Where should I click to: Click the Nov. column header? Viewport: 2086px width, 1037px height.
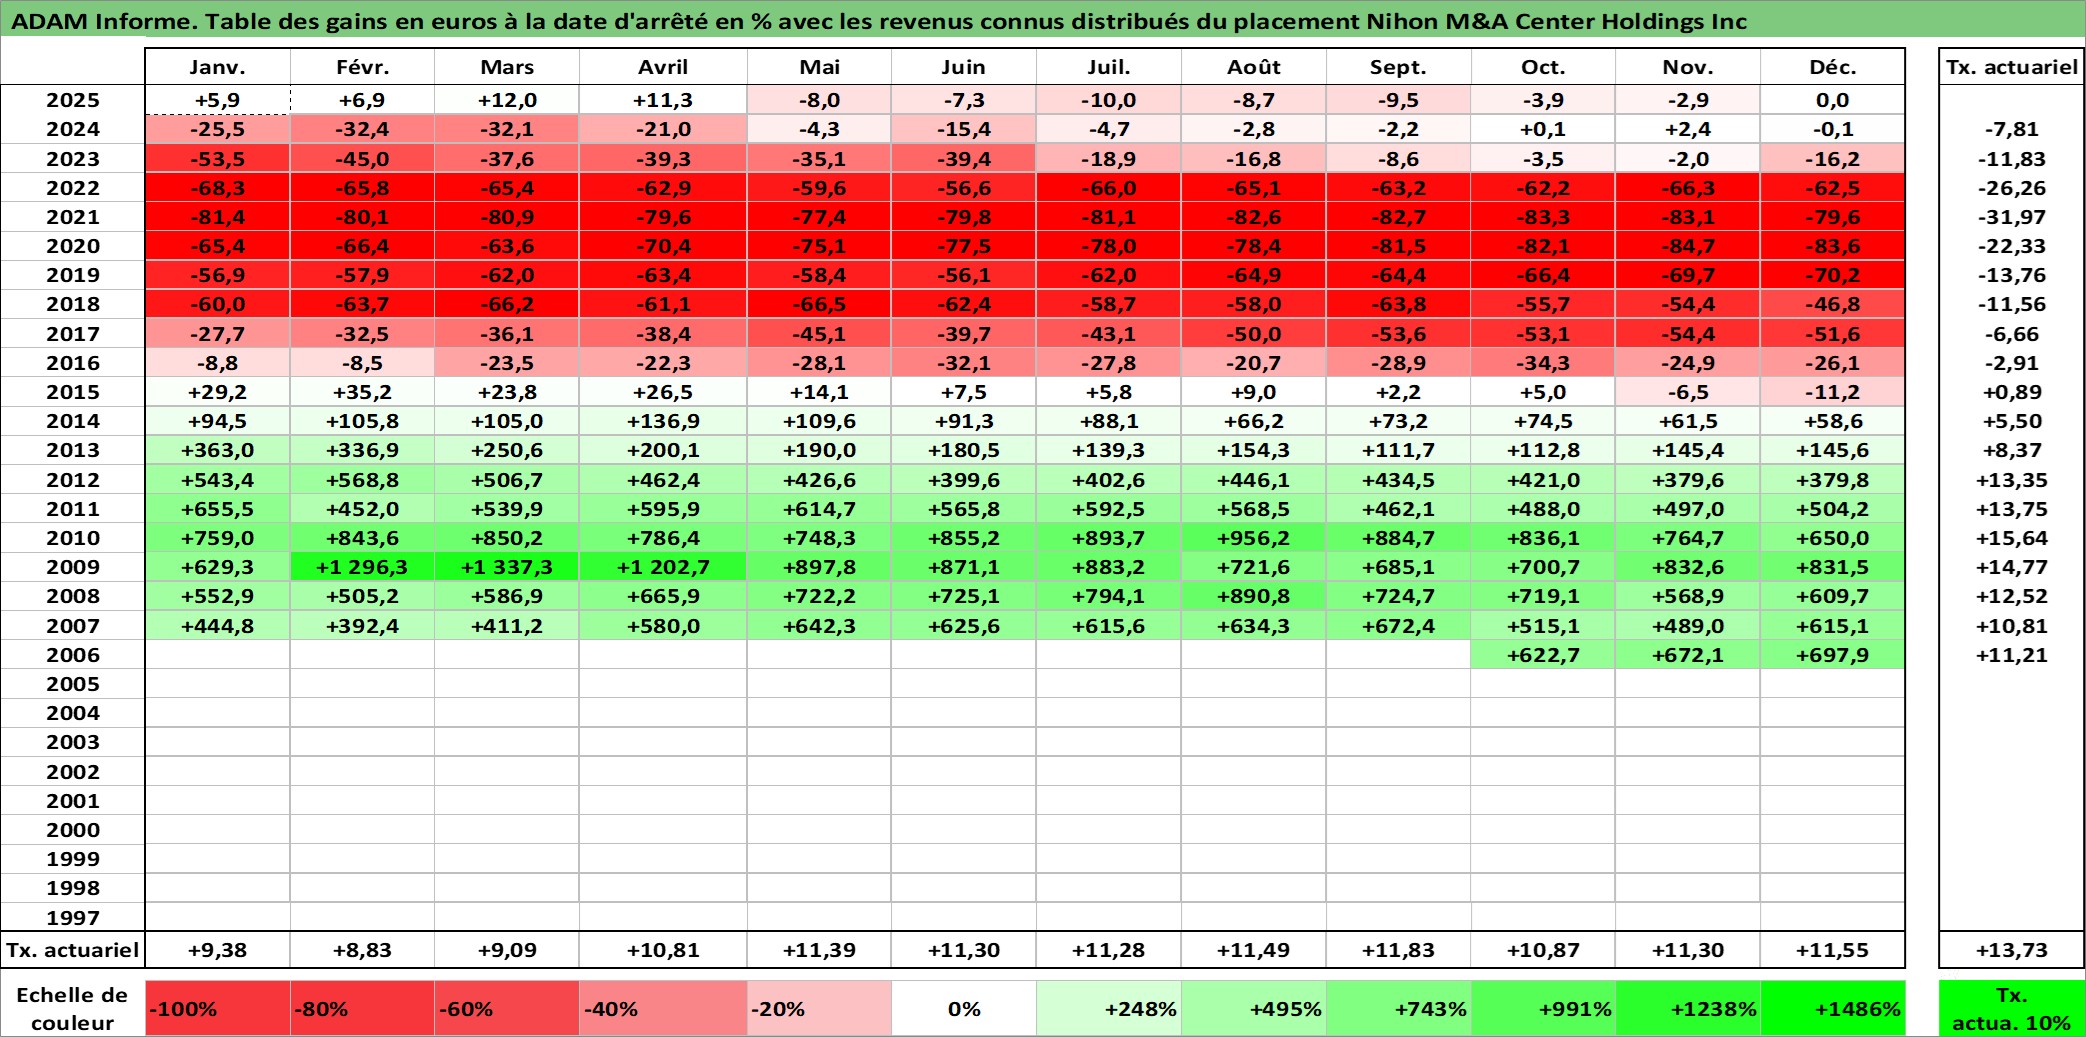click(x=1688, y=67)
